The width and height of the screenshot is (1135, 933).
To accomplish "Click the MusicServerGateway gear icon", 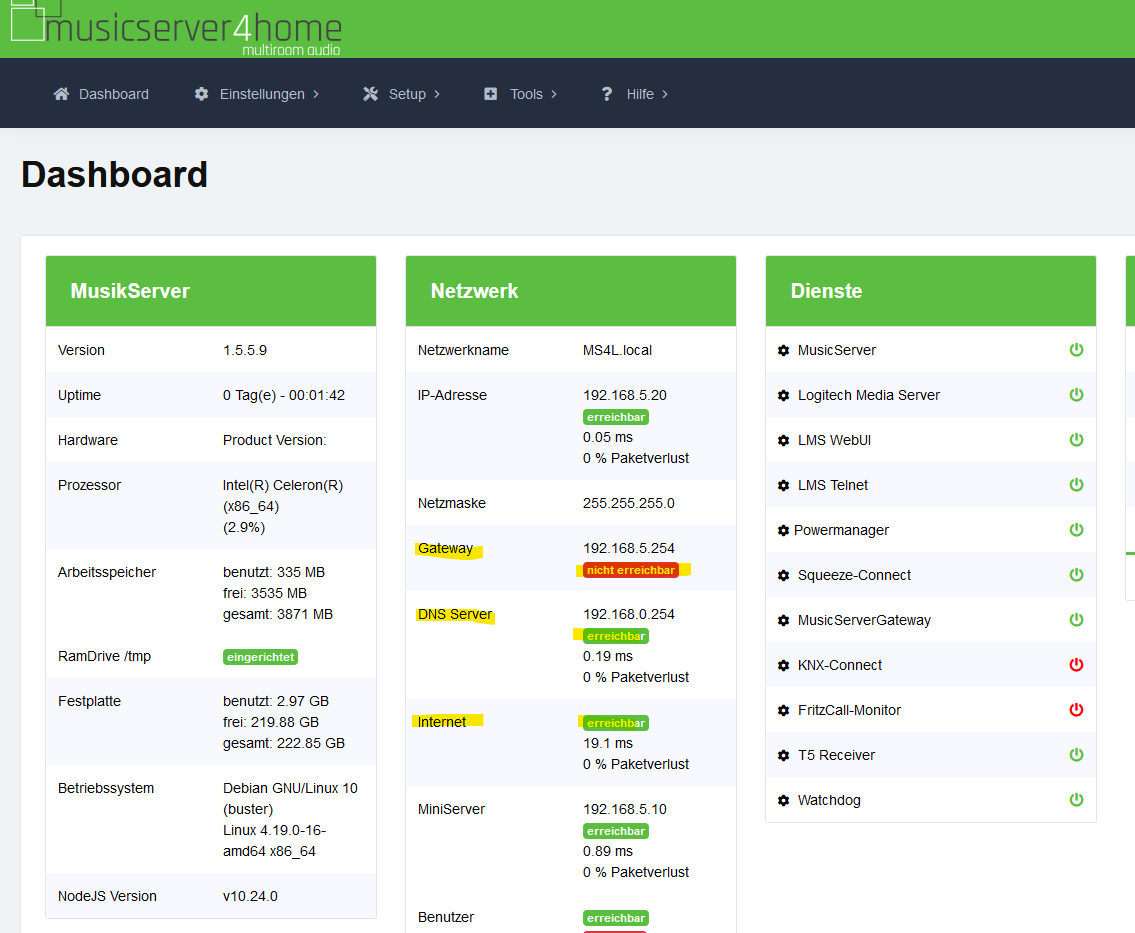I will 783,620.
